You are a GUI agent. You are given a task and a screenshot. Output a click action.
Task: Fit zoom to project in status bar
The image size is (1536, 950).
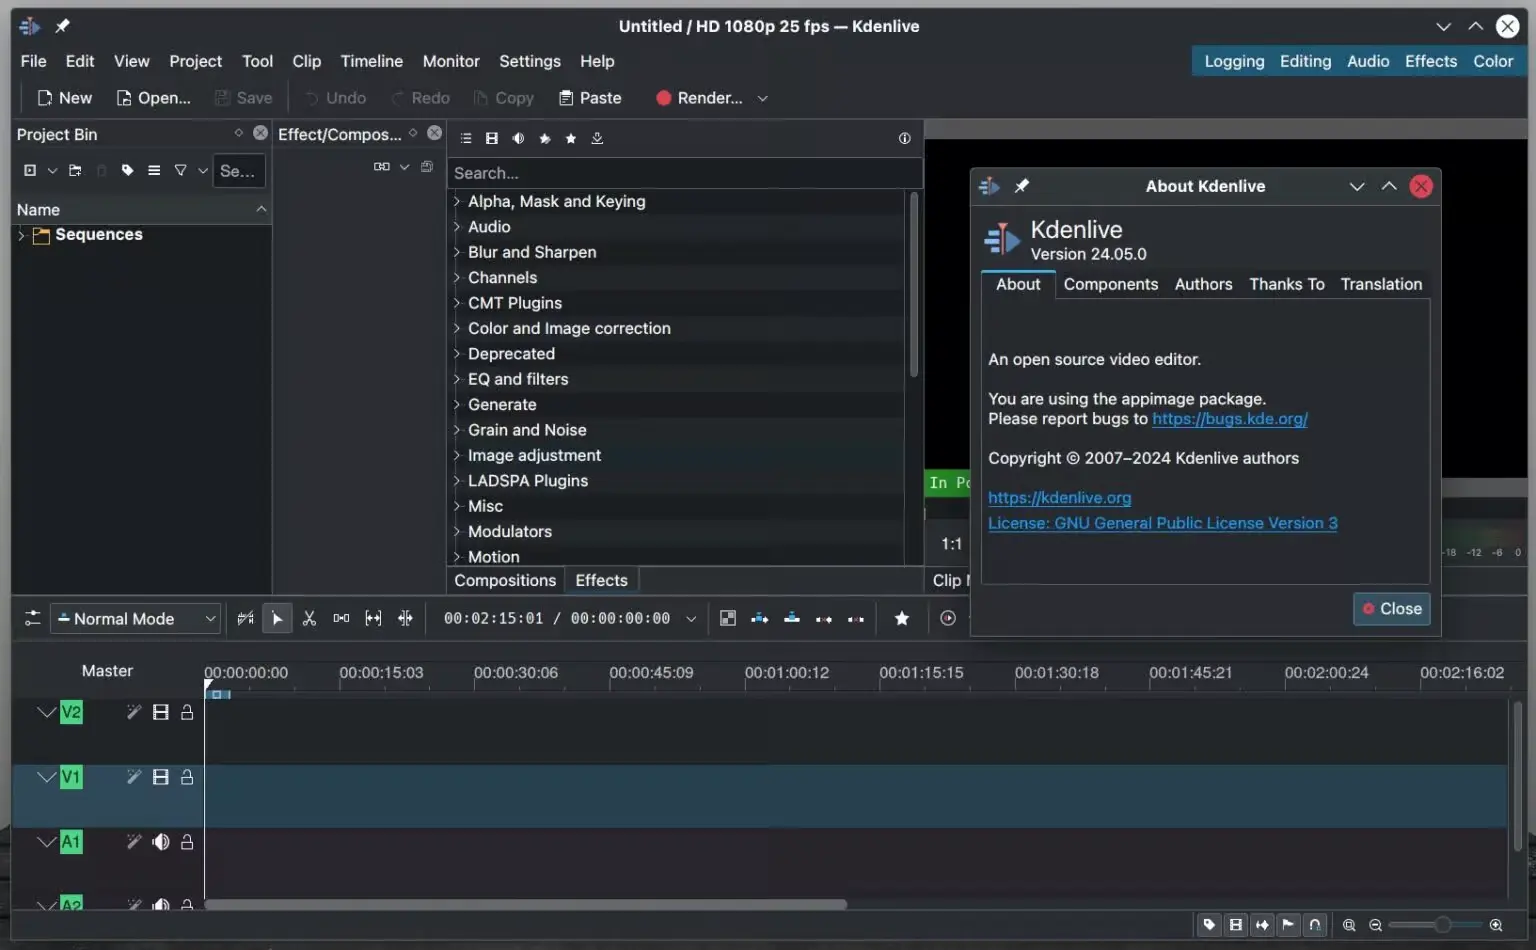(1349, 925)
